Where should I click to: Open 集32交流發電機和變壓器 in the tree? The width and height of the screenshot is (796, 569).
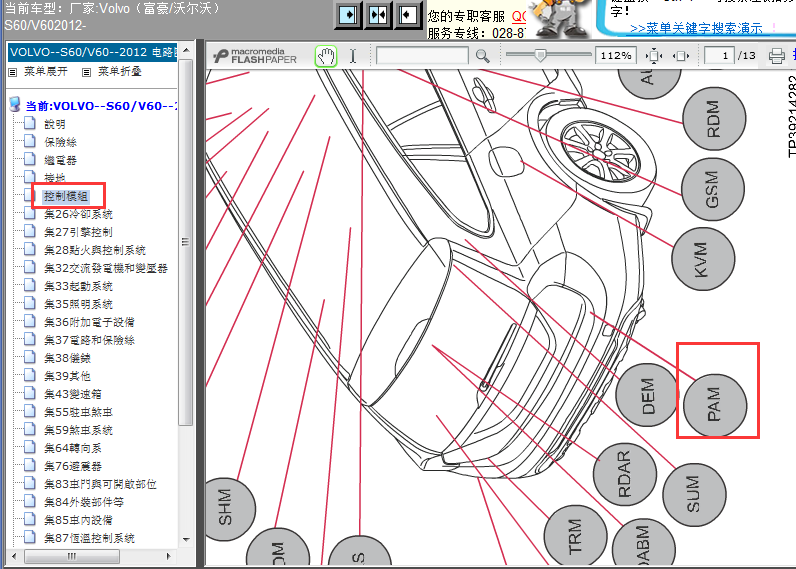[106, 268]
